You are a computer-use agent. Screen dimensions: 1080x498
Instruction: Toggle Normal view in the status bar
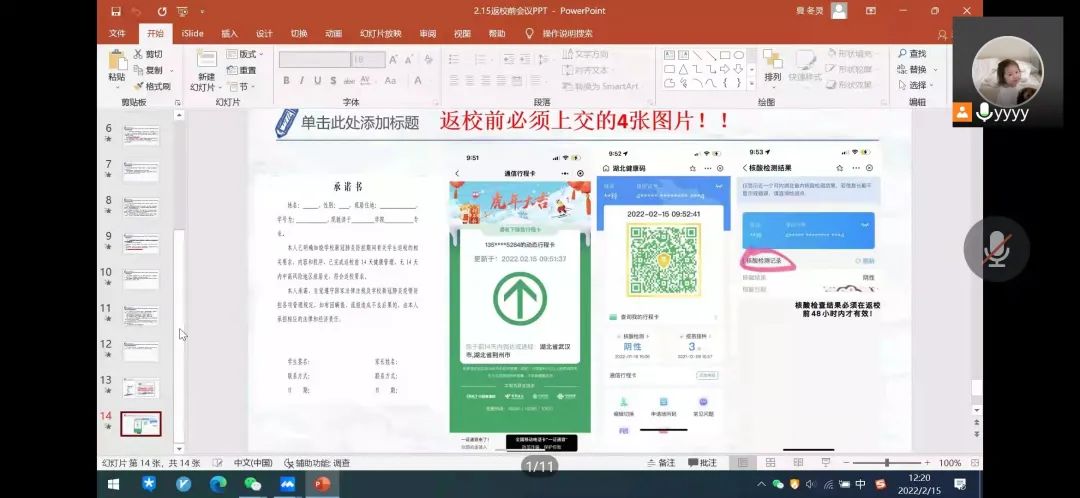pyautogui.click(x=743, y=463)
